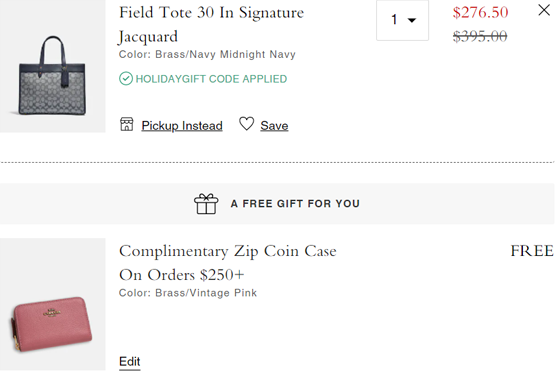Image resolution: width=557 pixels, height=373 pixels.
Task: Click the Pickup Instead link
Action: (182, 125)
